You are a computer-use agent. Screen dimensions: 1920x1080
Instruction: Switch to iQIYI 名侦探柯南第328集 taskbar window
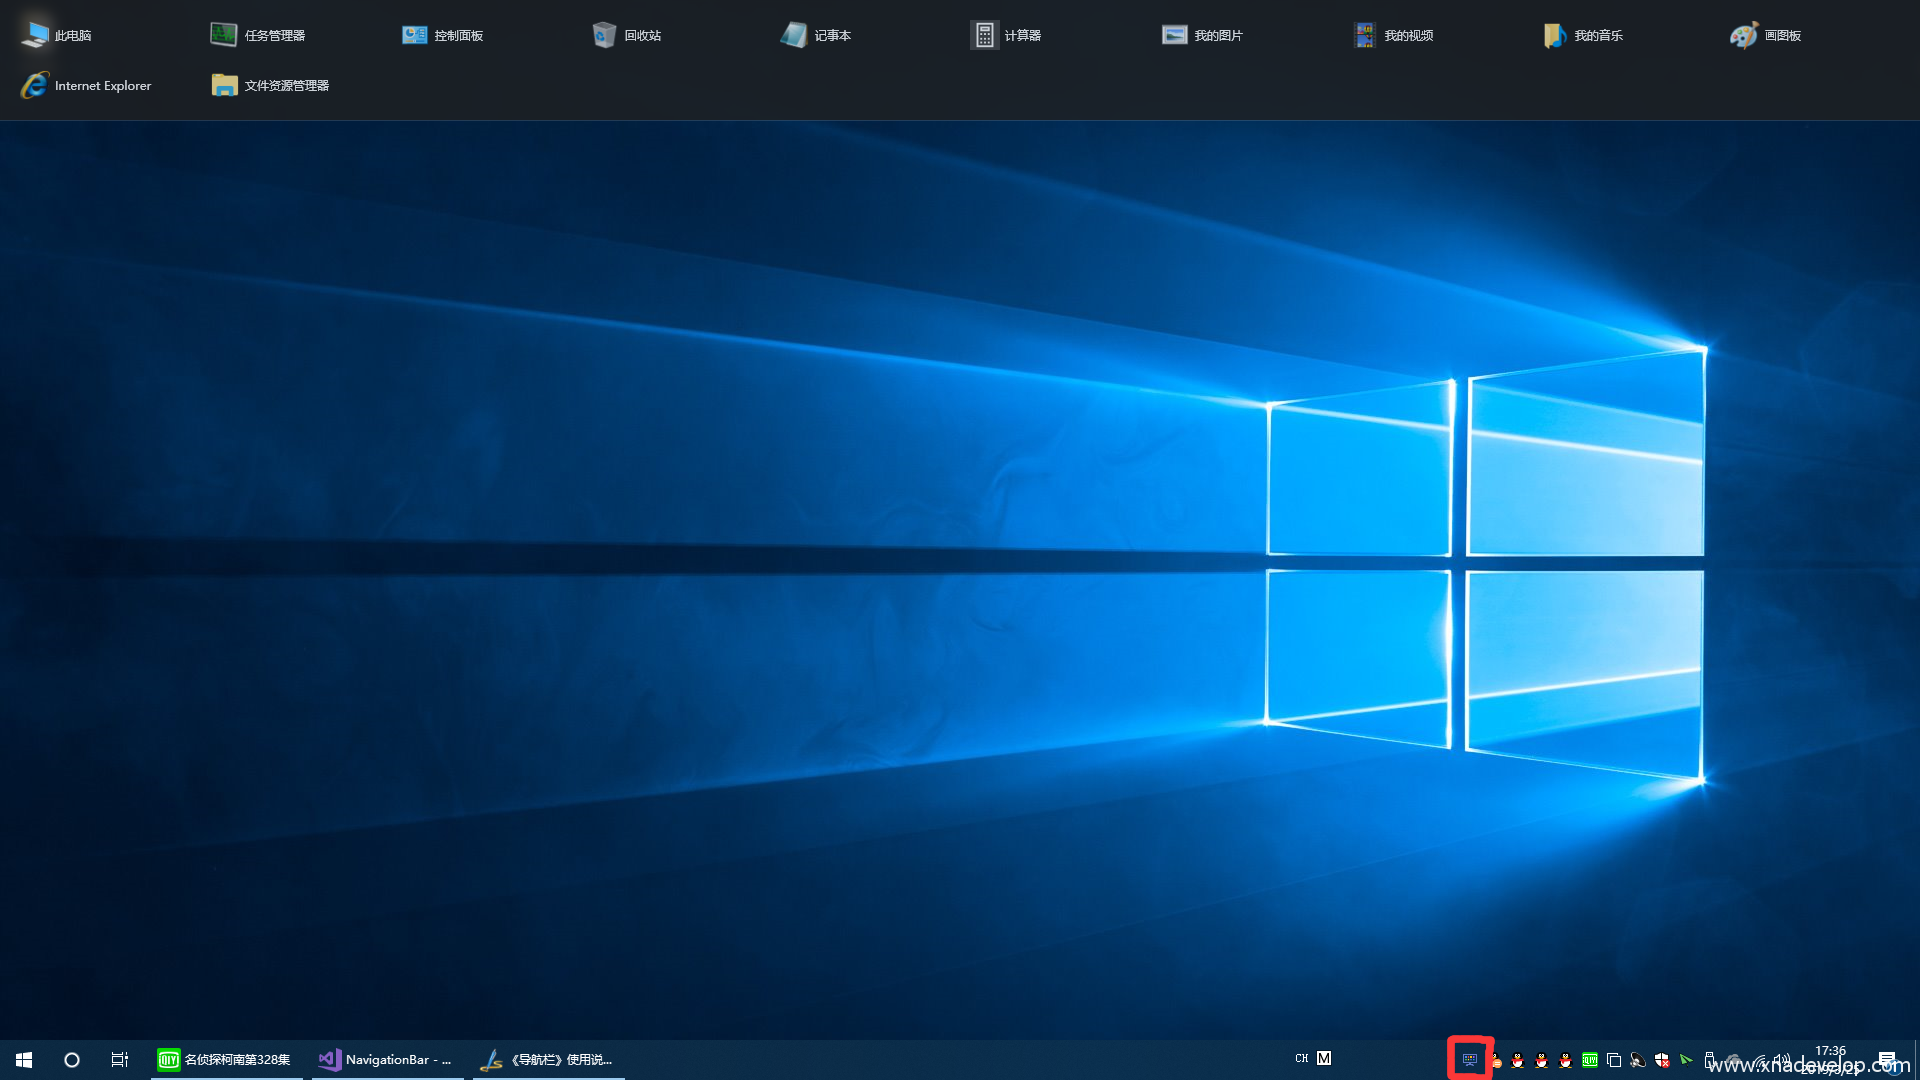click(x=226, y=1059)
